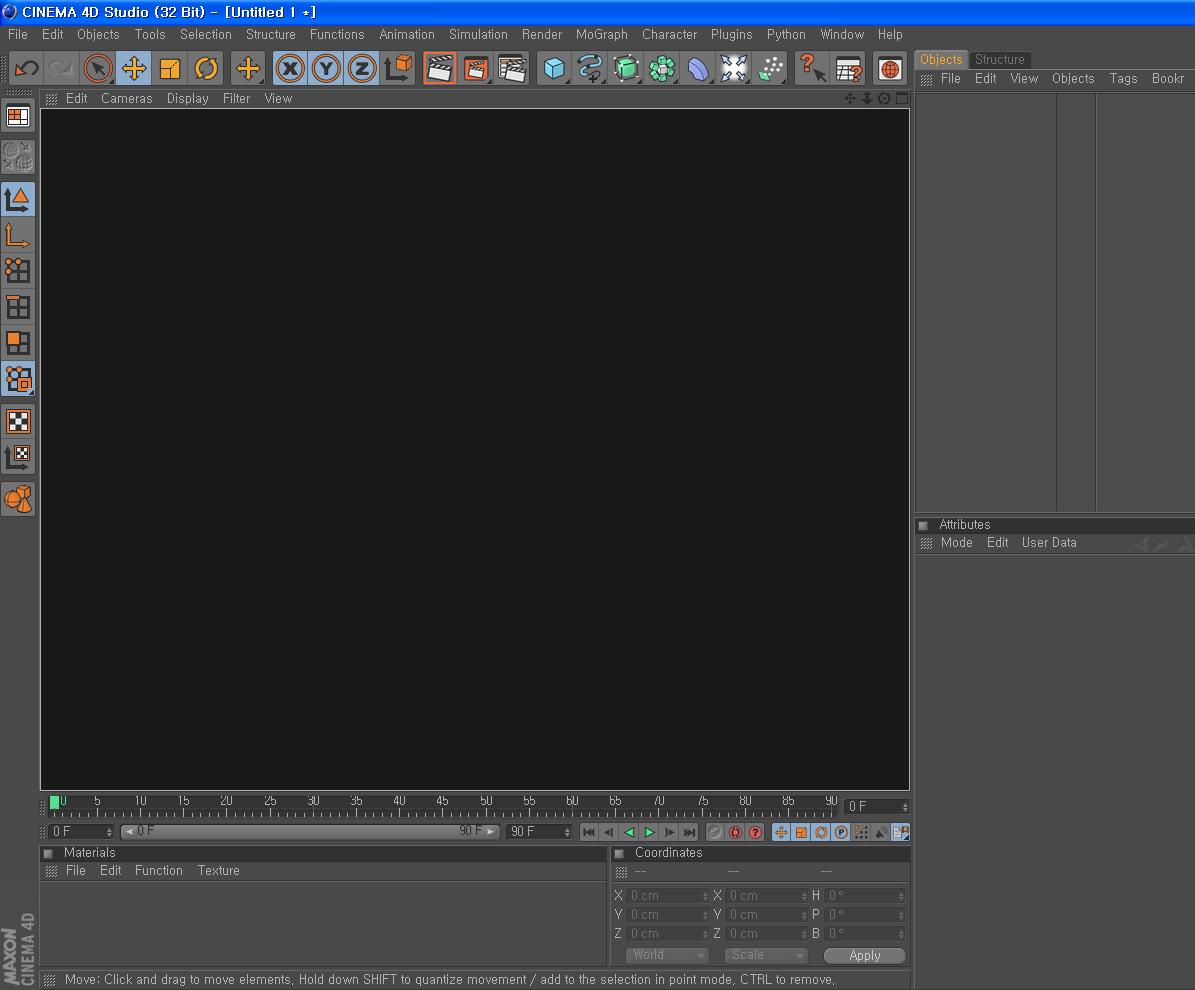The height and width of the screenshot is (990, 1195).
Task: Go to end of animation
Action: [x=689, y=832]
